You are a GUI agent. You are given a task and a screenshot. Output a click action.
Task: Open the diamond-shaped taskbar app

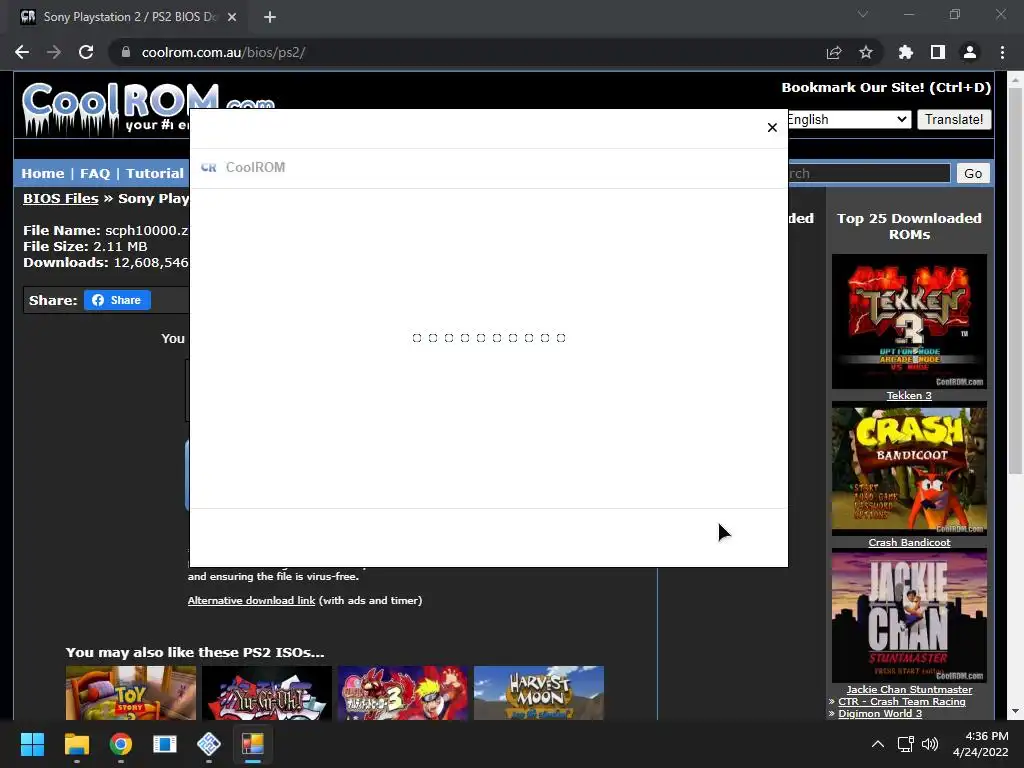tap(209, 744)
